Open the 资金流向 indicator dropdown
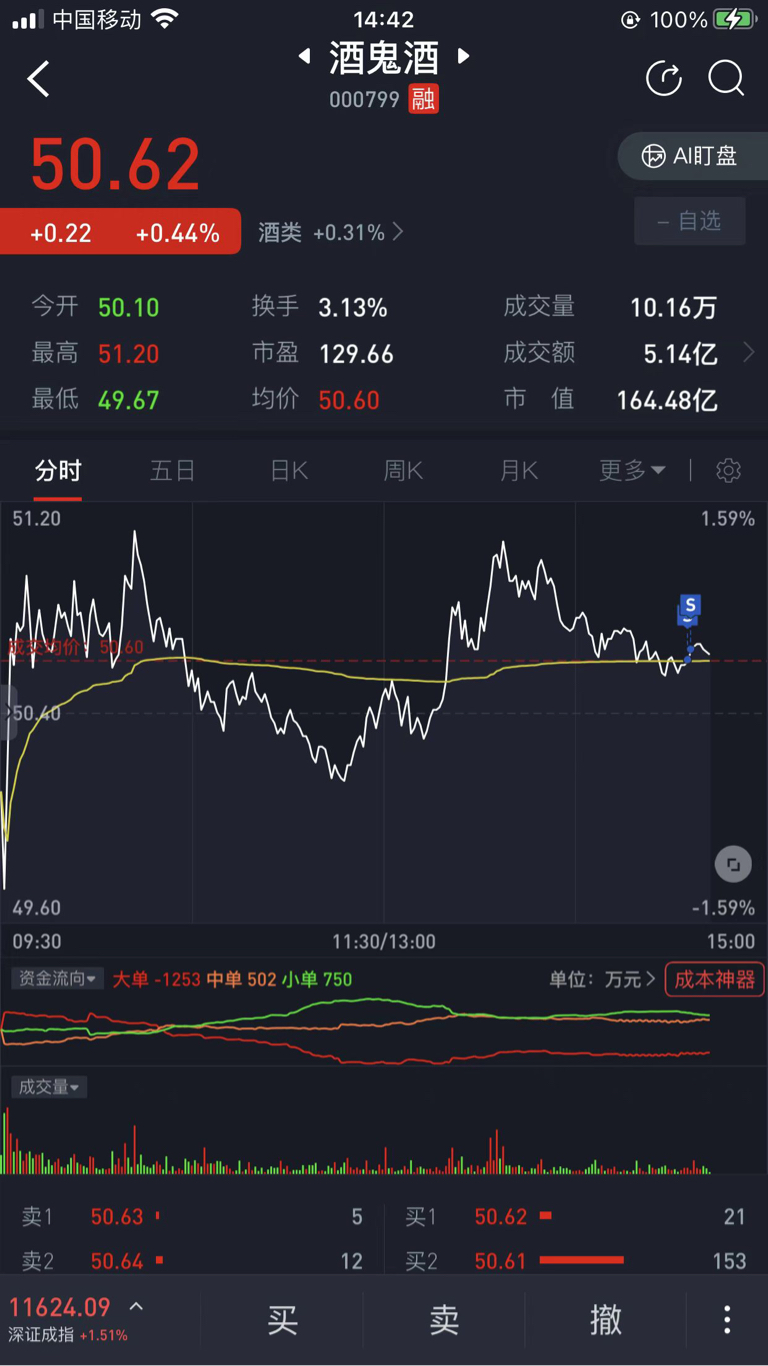768x1366 pixels. [55, 979]
